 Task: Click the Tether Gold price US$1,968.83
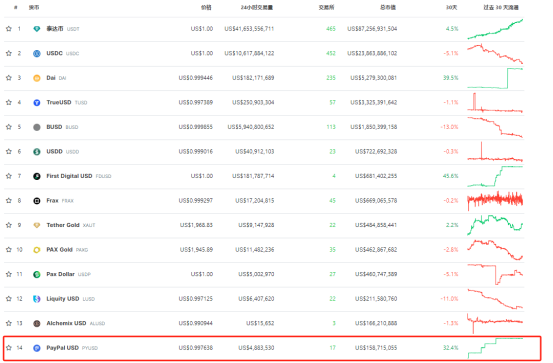click(196, 225)
